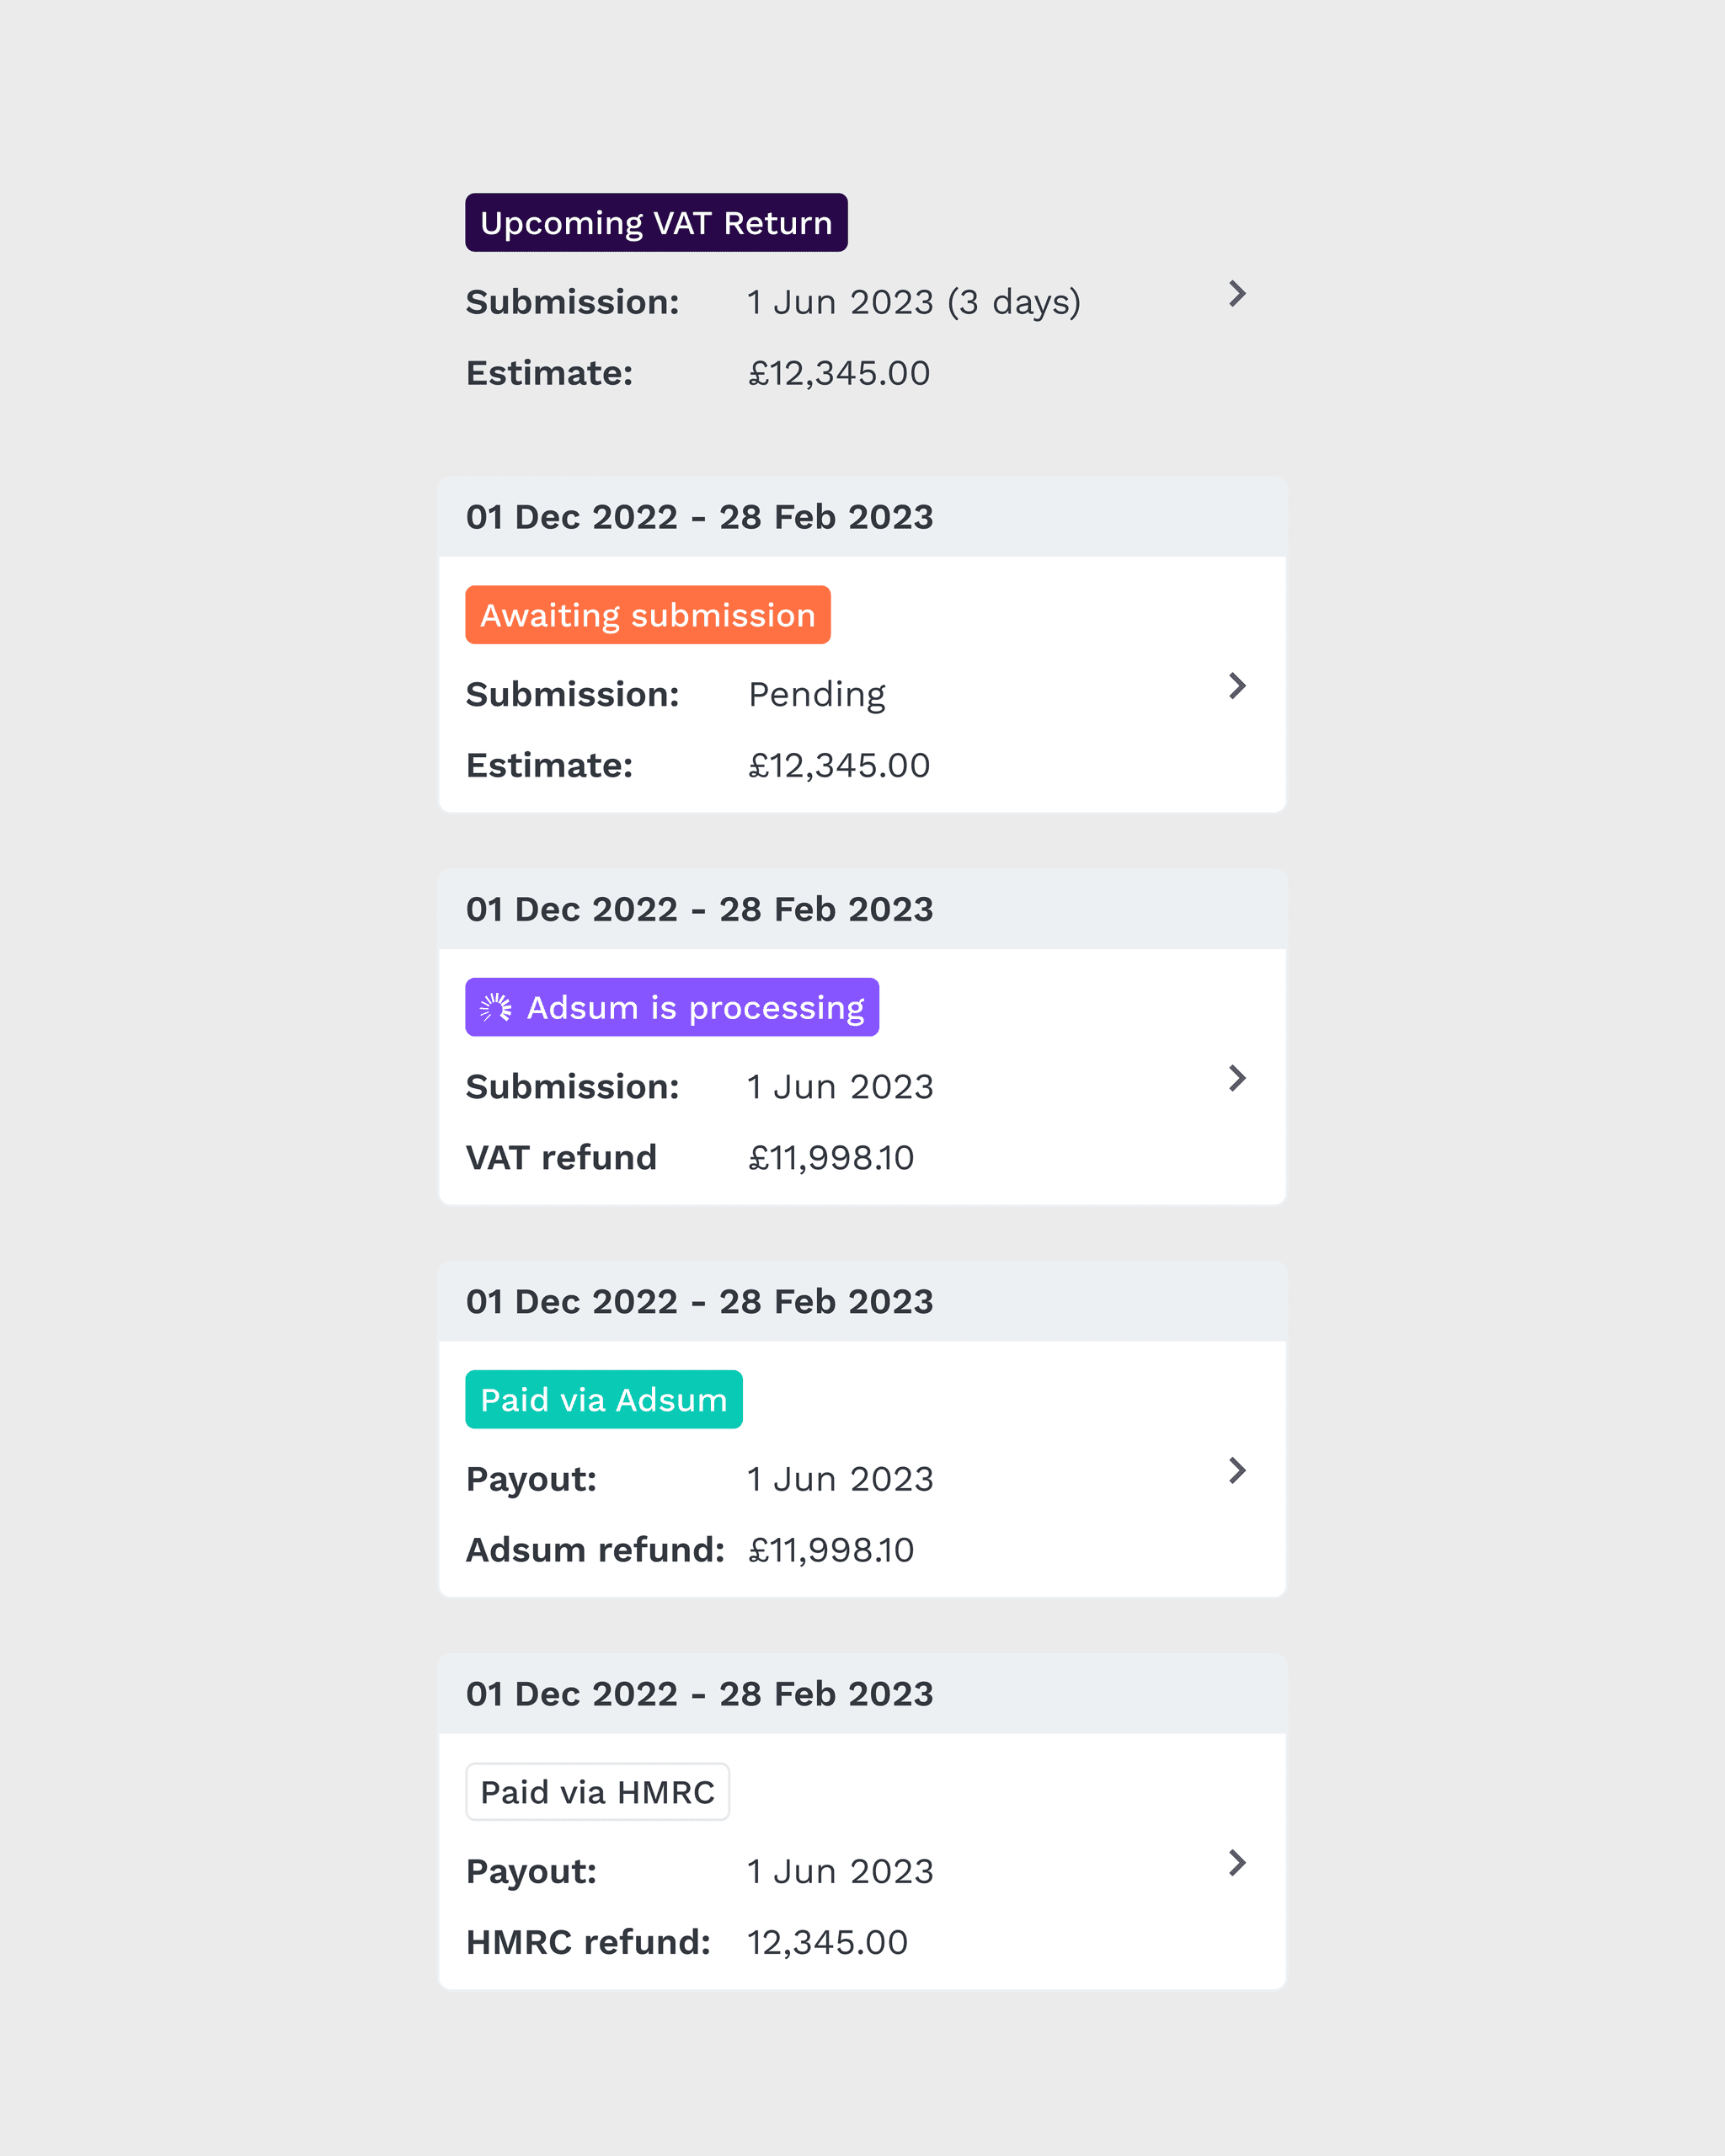
Task: Click the date header above Paid via HMRC
Action: tap(699, 1694)
